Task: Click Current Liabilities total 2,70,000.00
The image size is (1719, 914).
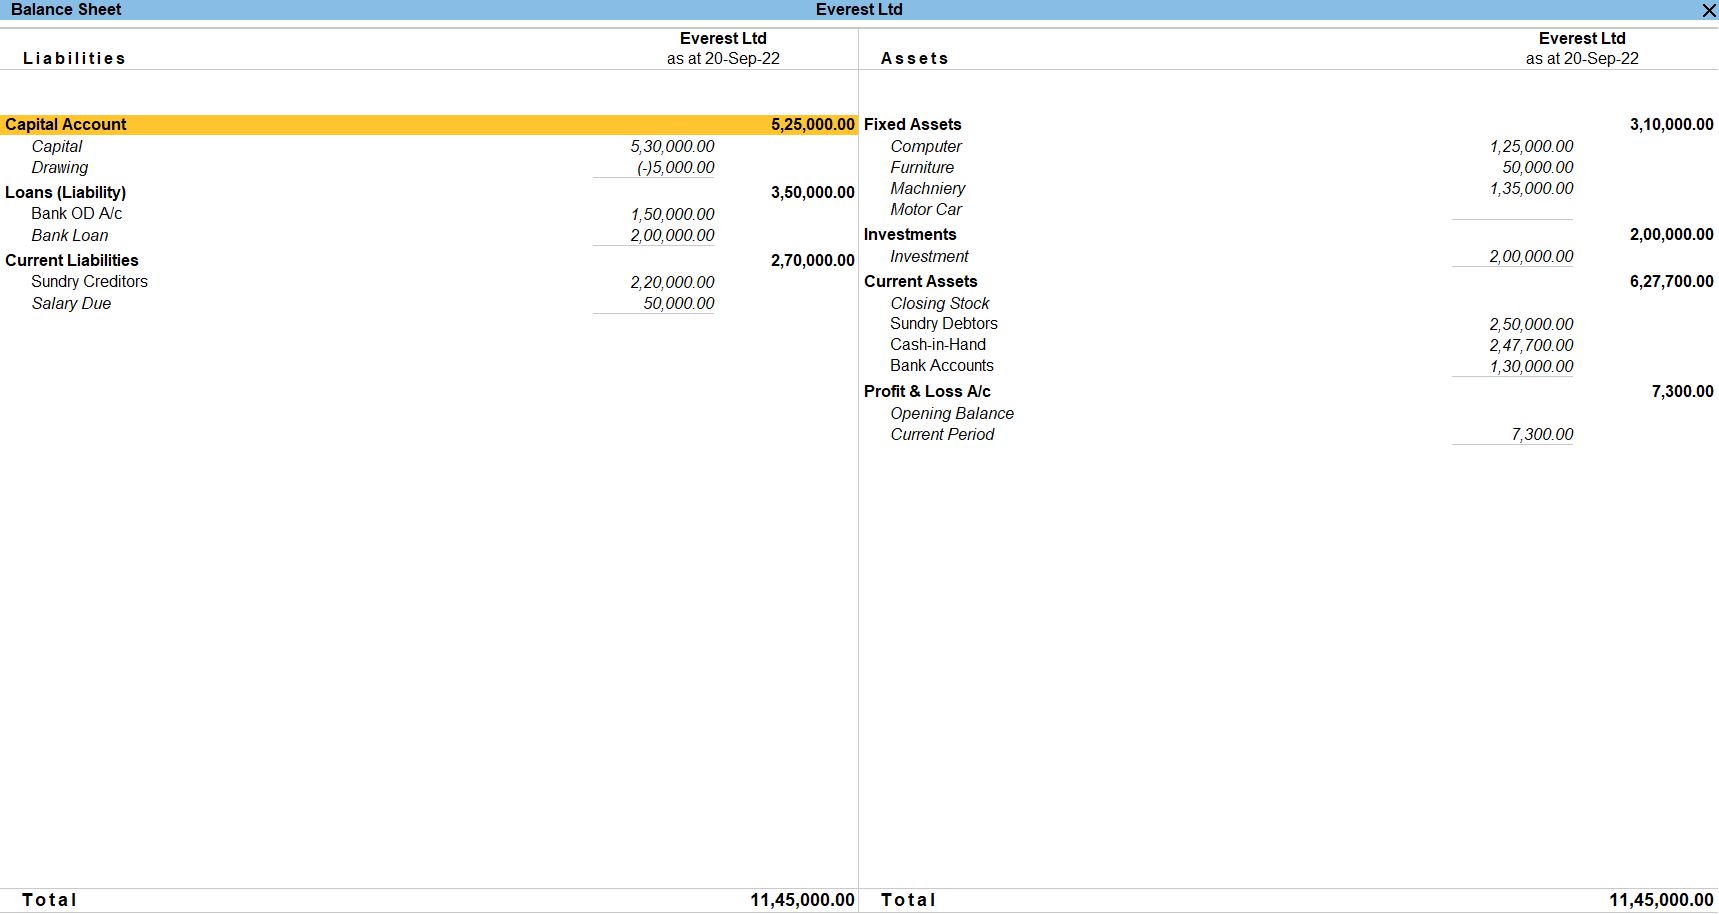Action: (x=813, y=261)
